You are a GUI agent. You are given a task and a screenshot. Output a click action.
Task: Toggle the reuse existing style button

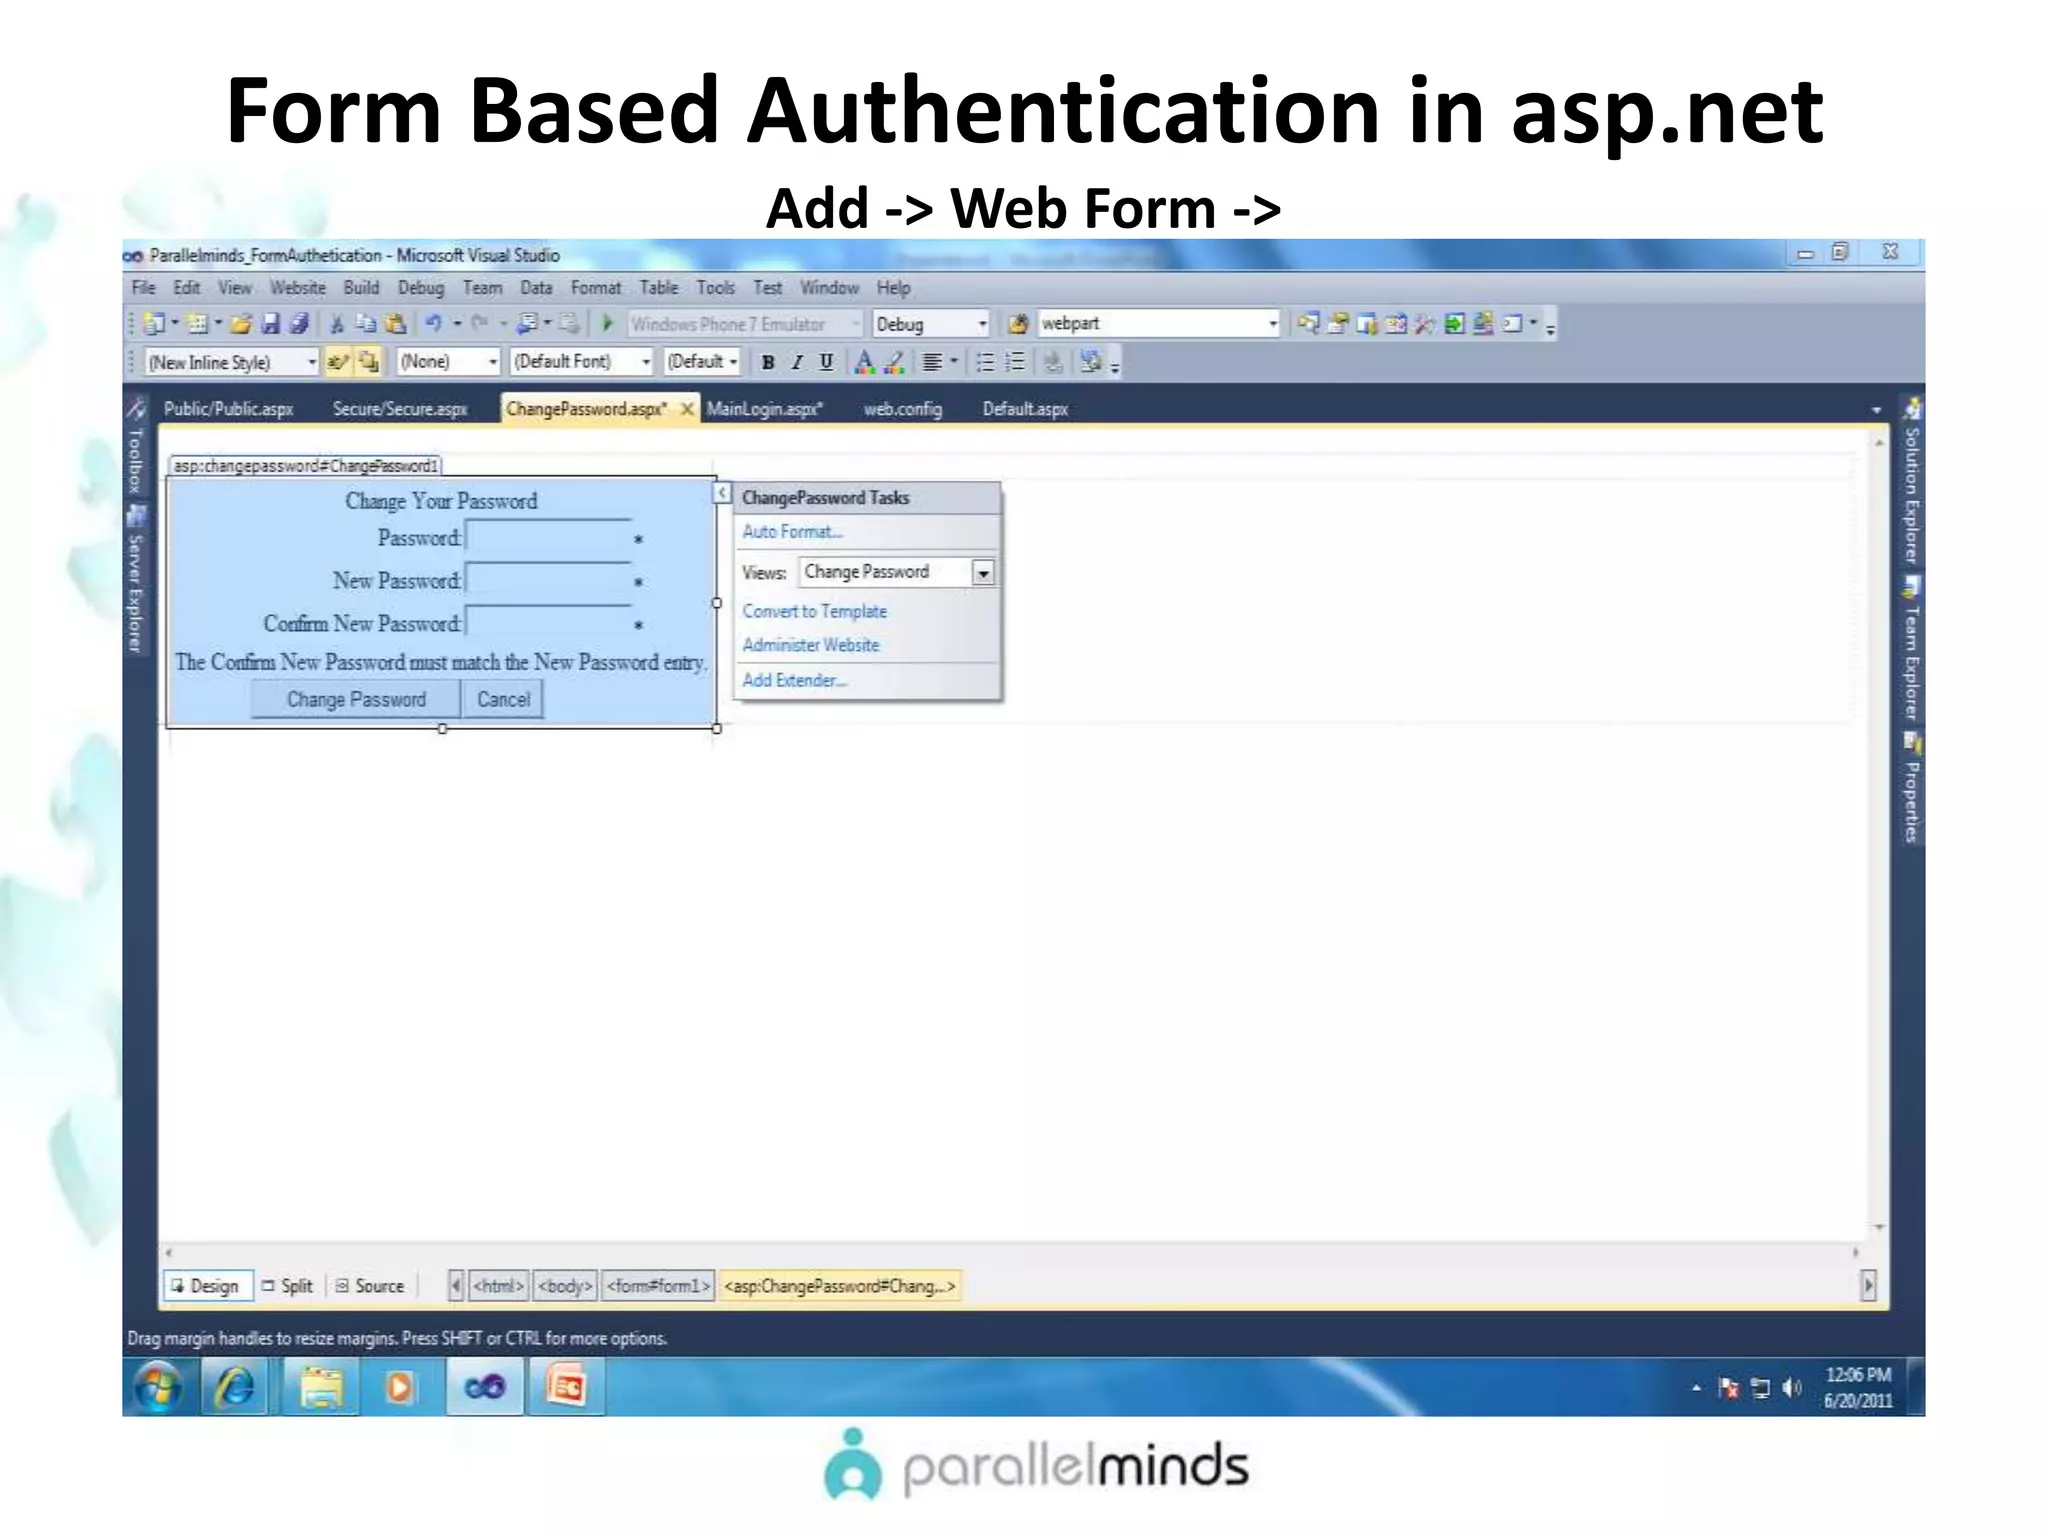click(368, 362)
